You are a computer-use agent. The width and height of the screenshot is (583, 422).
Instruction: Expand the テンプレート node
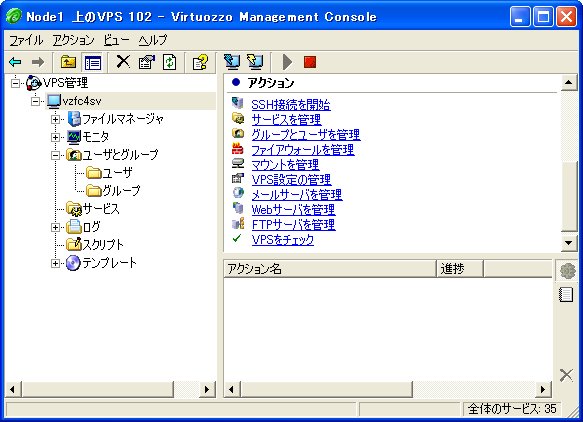pyautogui.click(x=55, y=263)
